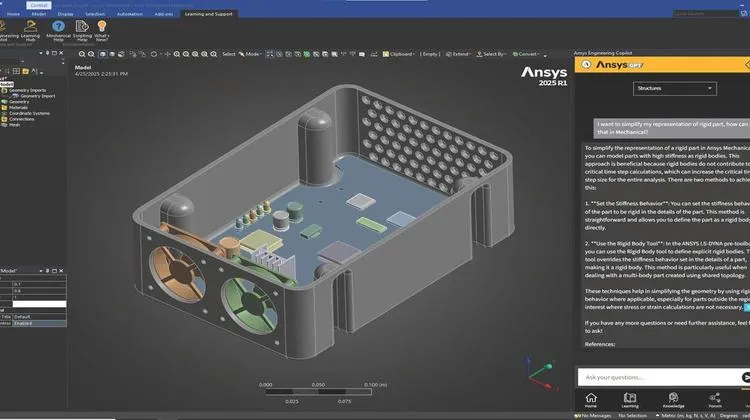Select Coordinate Systems in outline tree
The width and height of the screenshot is (750, 420).
(29, 113)
